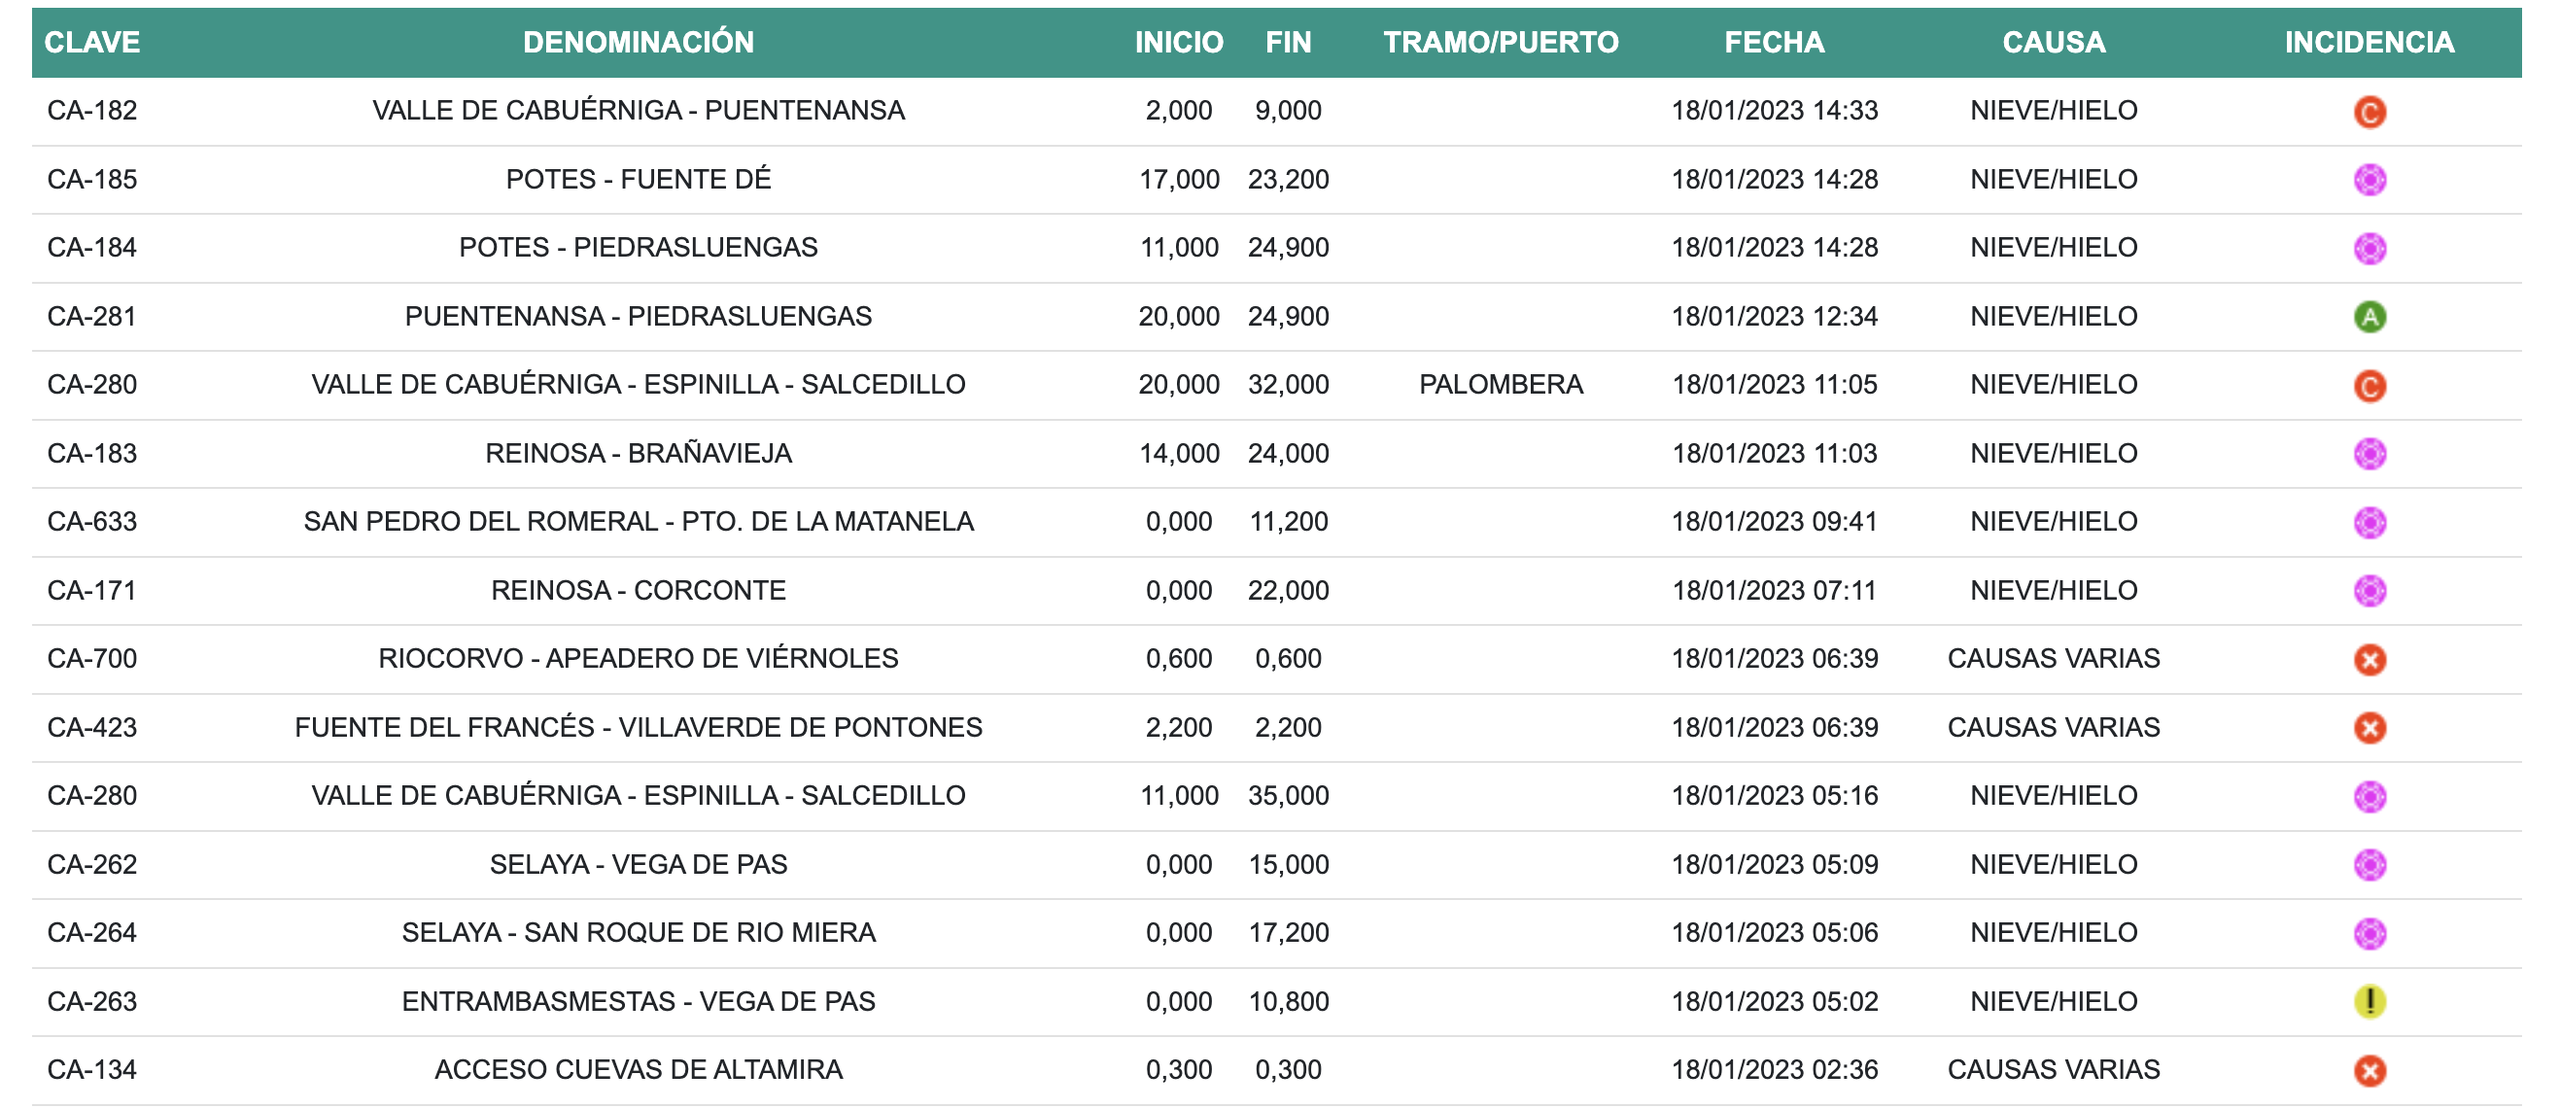This screenshot has height=1108, width=2560.
Task: Click the DENOMINACIÓN column header
Action: click(638, 43)
